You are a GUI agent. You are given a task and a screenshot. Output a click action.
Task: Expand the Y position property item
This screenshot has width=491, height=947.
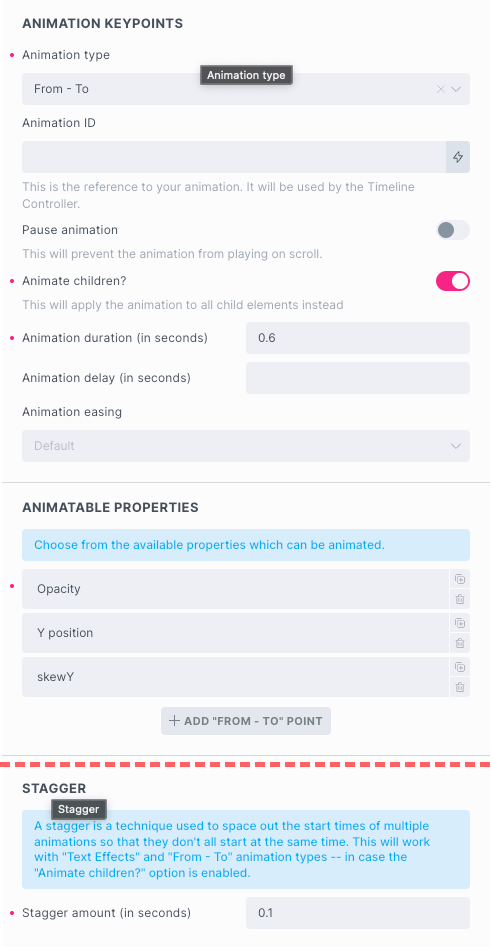pyautogui.click(x=236, y=633)
